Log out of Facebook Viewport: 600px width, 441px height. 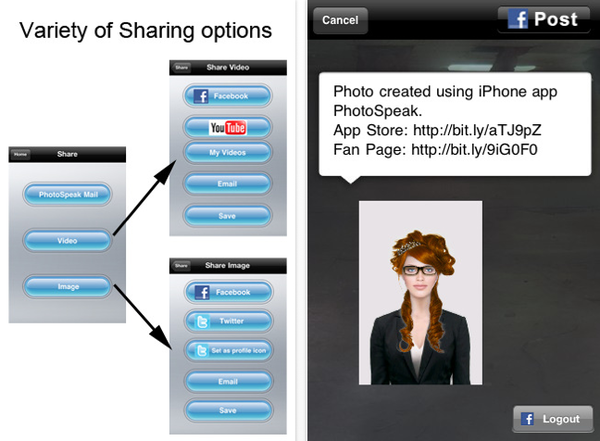click(x=553, y=419)
